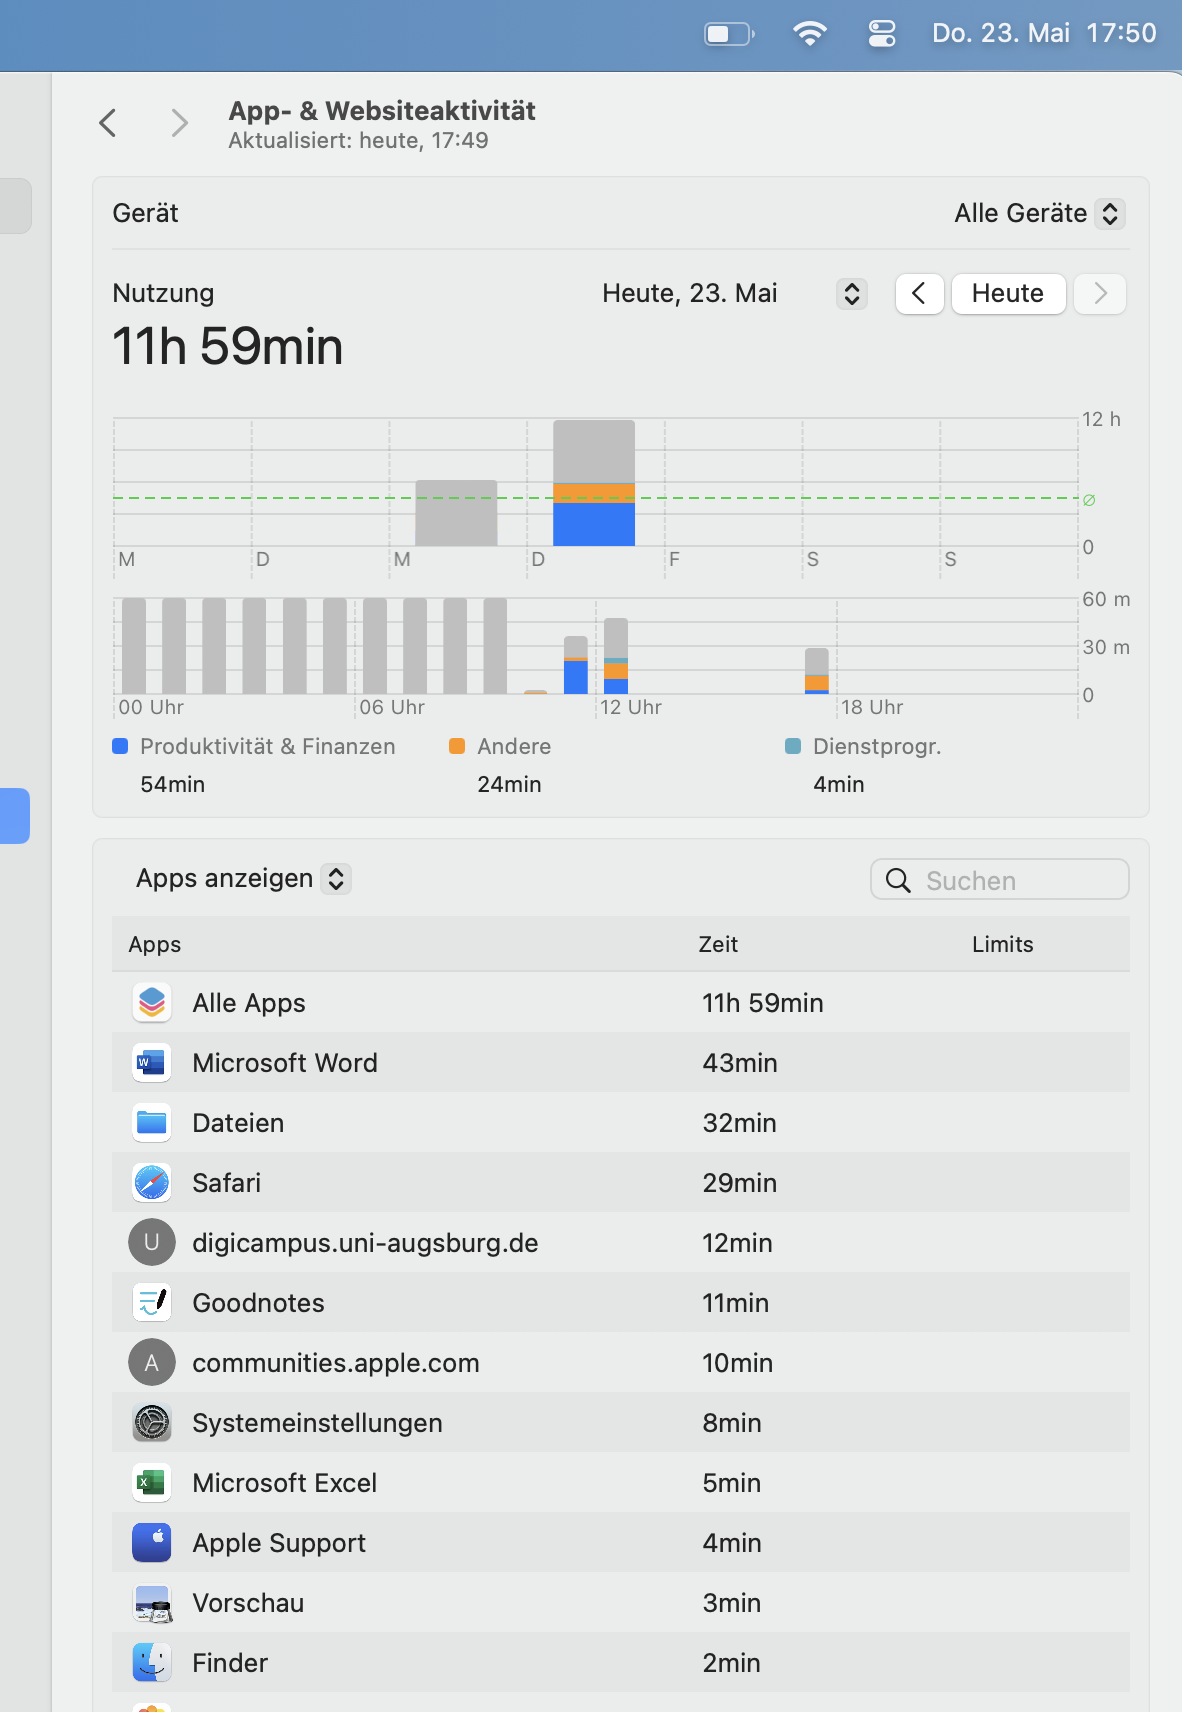Click the blue Produktivität & Finanzen legend swatch
The height and width of the screenshot is (1712, 1182).
(x=121, y=746)
